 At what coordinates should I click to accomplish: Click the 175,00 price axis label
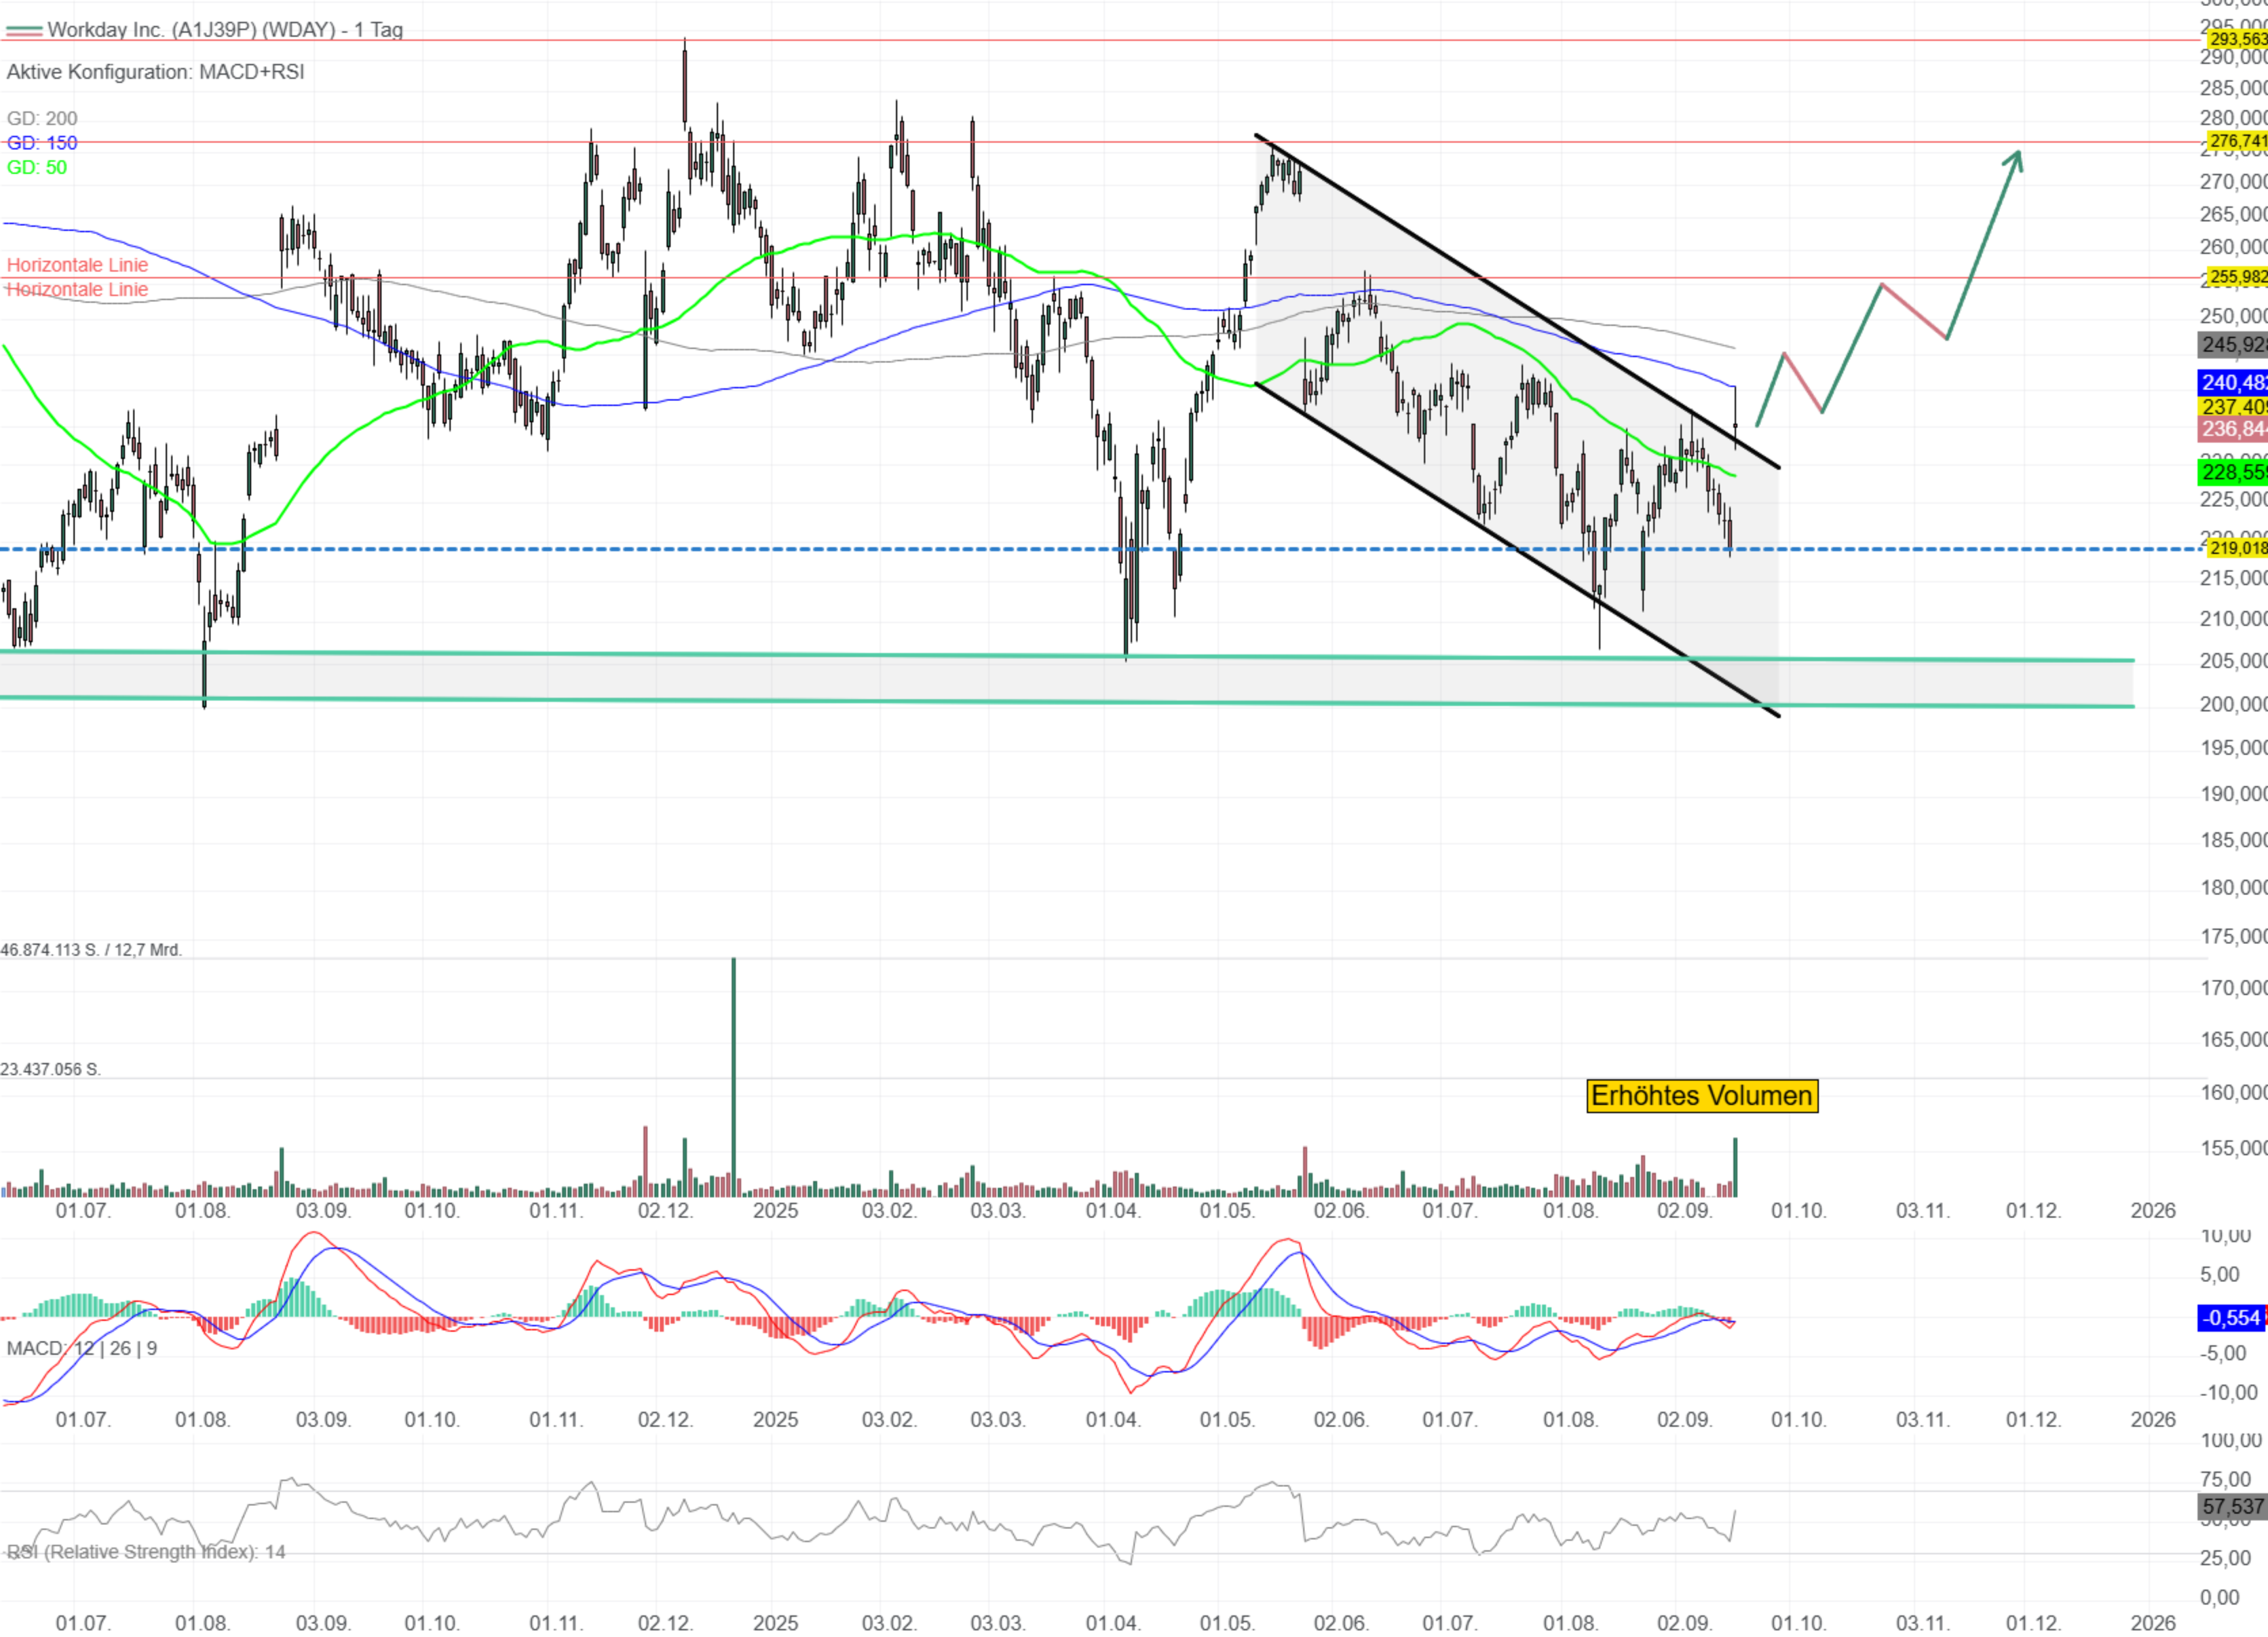click(x=2233, y=936)
